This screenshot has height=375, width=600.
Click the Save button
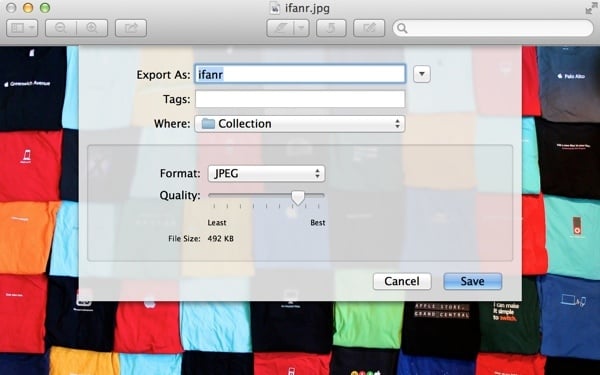coord(473,281)
